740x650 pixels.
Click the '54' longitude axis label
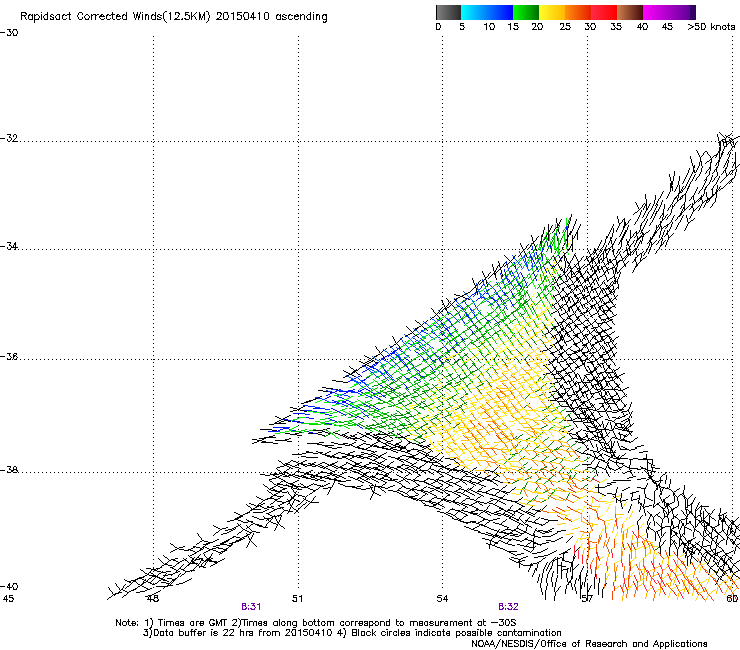[442, 599]
